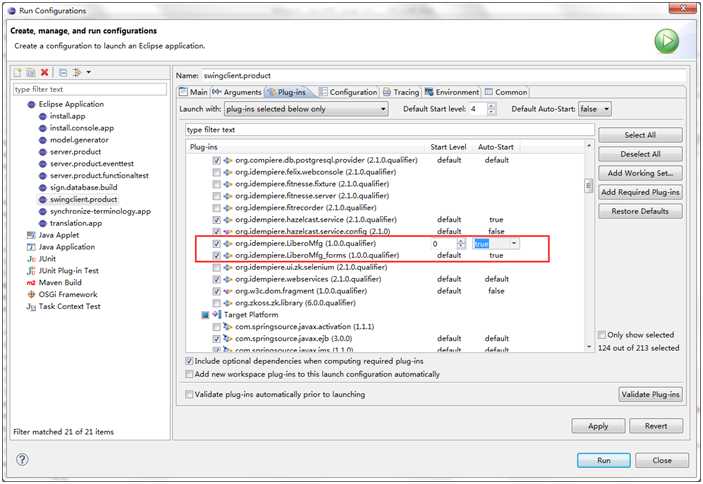Check org.idempiere.felix.webconsole plug-in checkbox

[217, 172]
